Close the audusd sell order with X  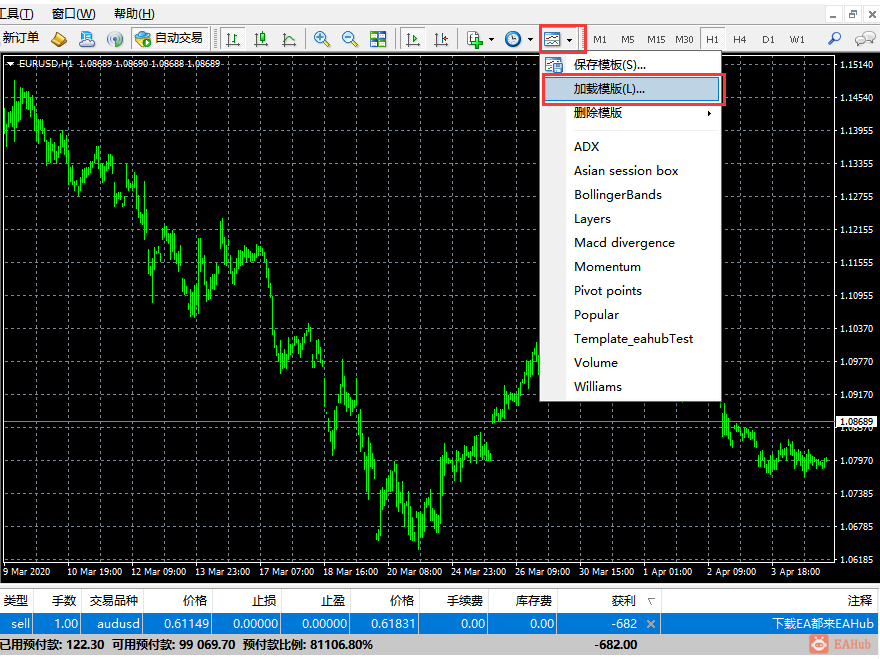point(651,624)
